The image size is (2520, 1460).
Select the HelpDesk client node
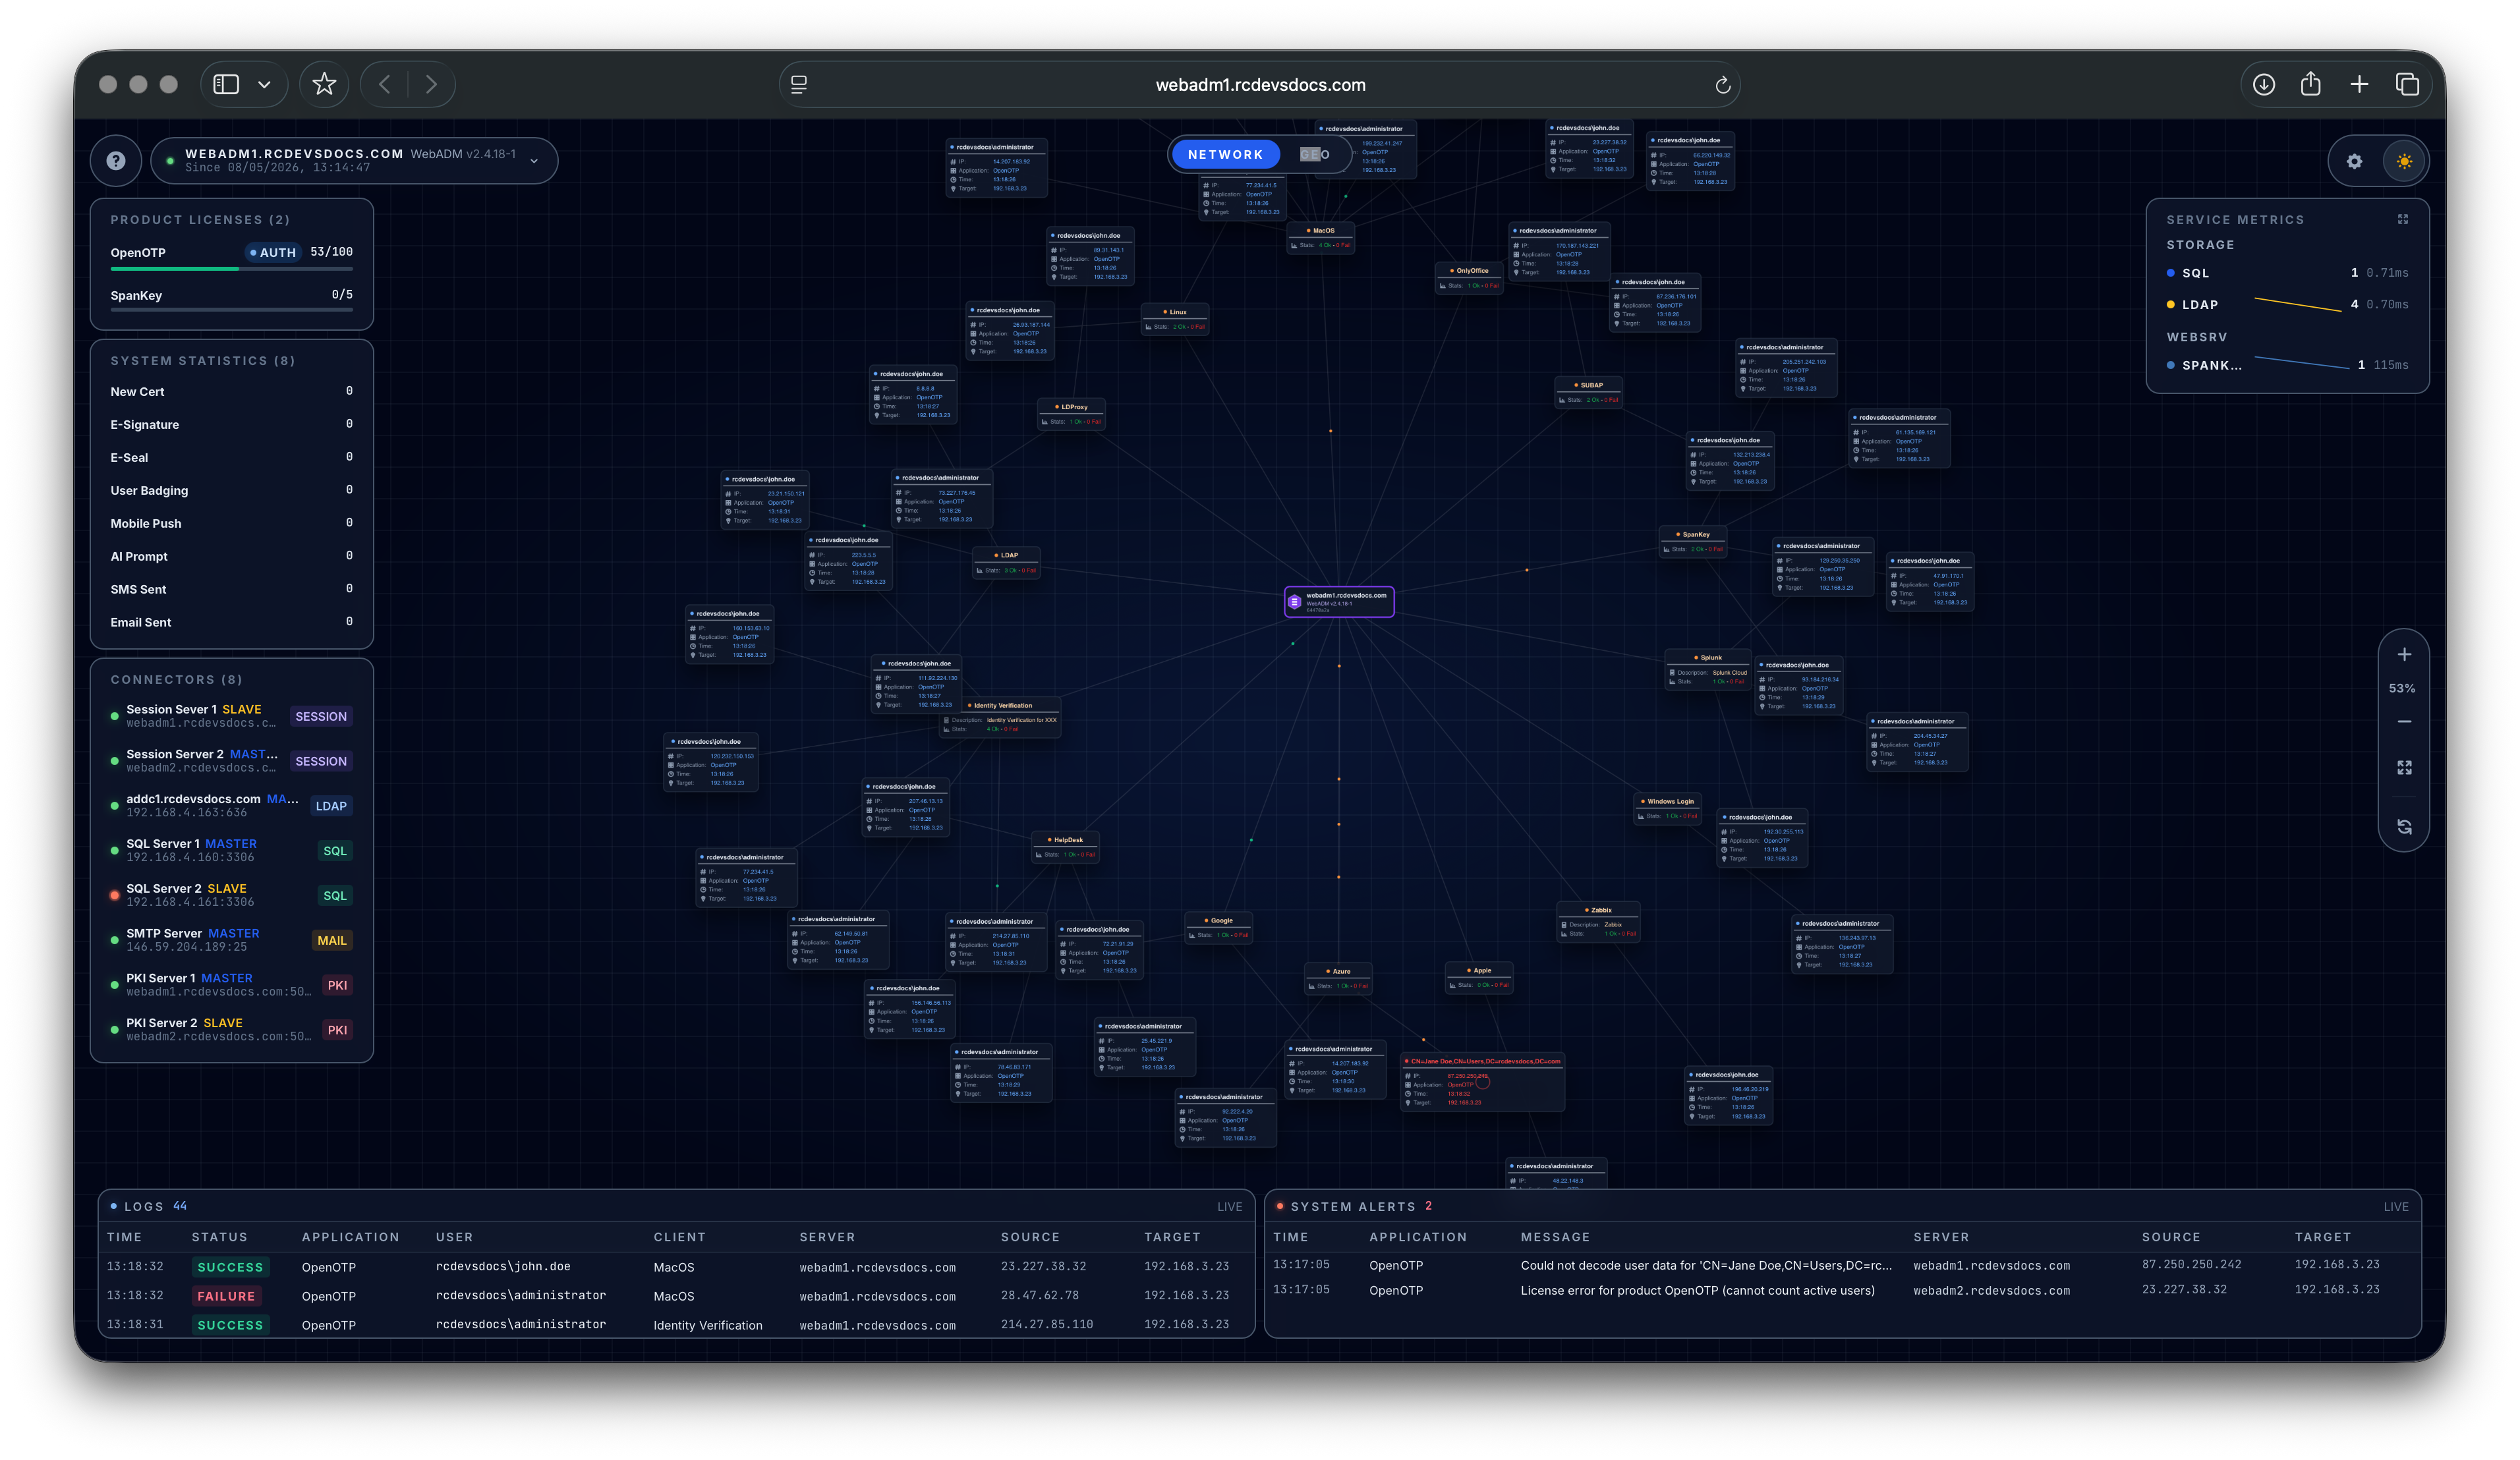(x=1066, y=846)
